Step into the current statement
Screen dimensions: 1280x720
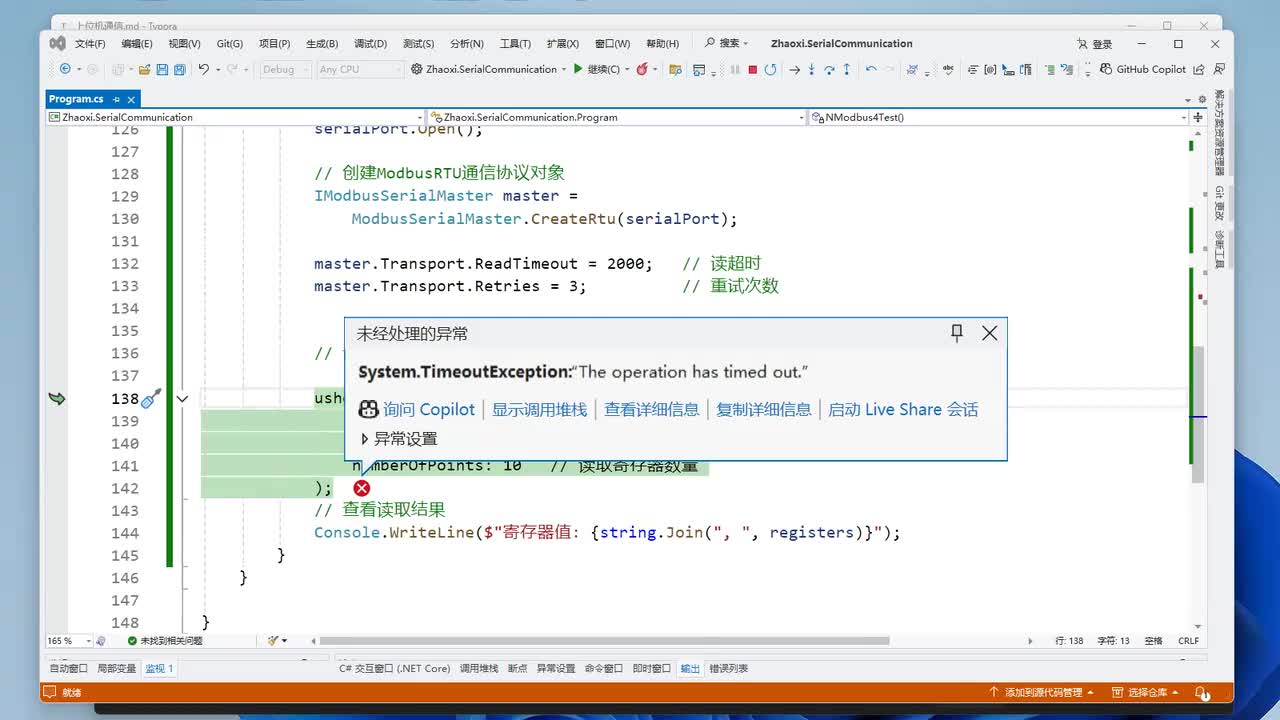[812, 69]
